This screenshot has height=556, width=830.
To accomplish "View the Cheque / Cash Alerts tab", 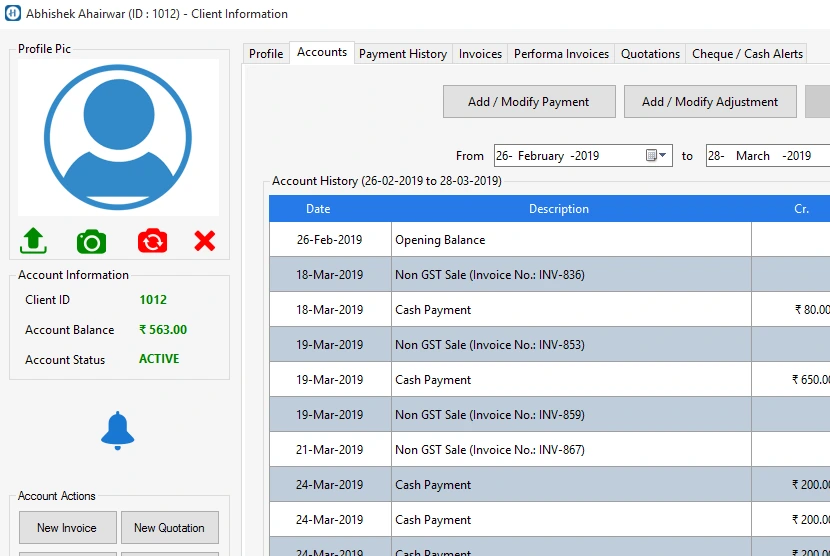I will 747,54.
